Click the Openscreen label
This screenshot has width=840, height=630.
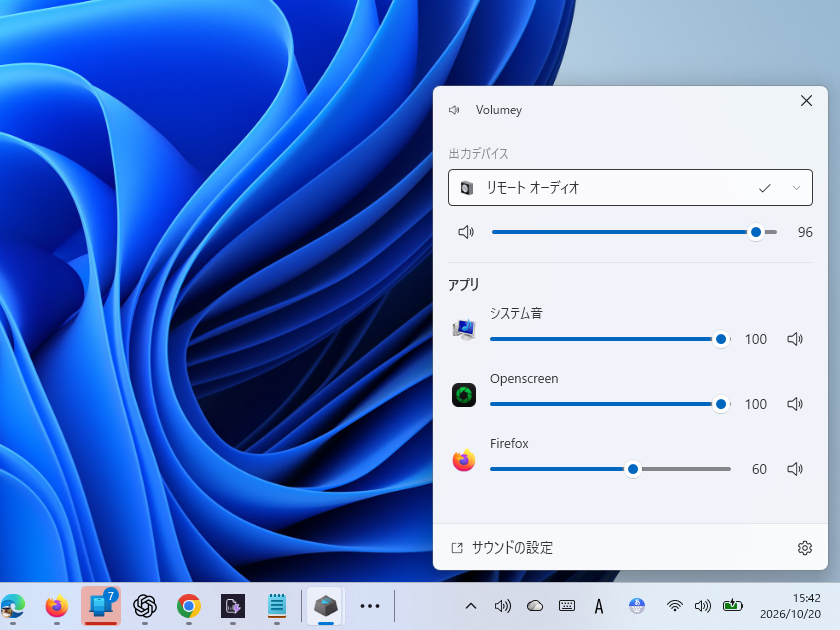(524, 379)
